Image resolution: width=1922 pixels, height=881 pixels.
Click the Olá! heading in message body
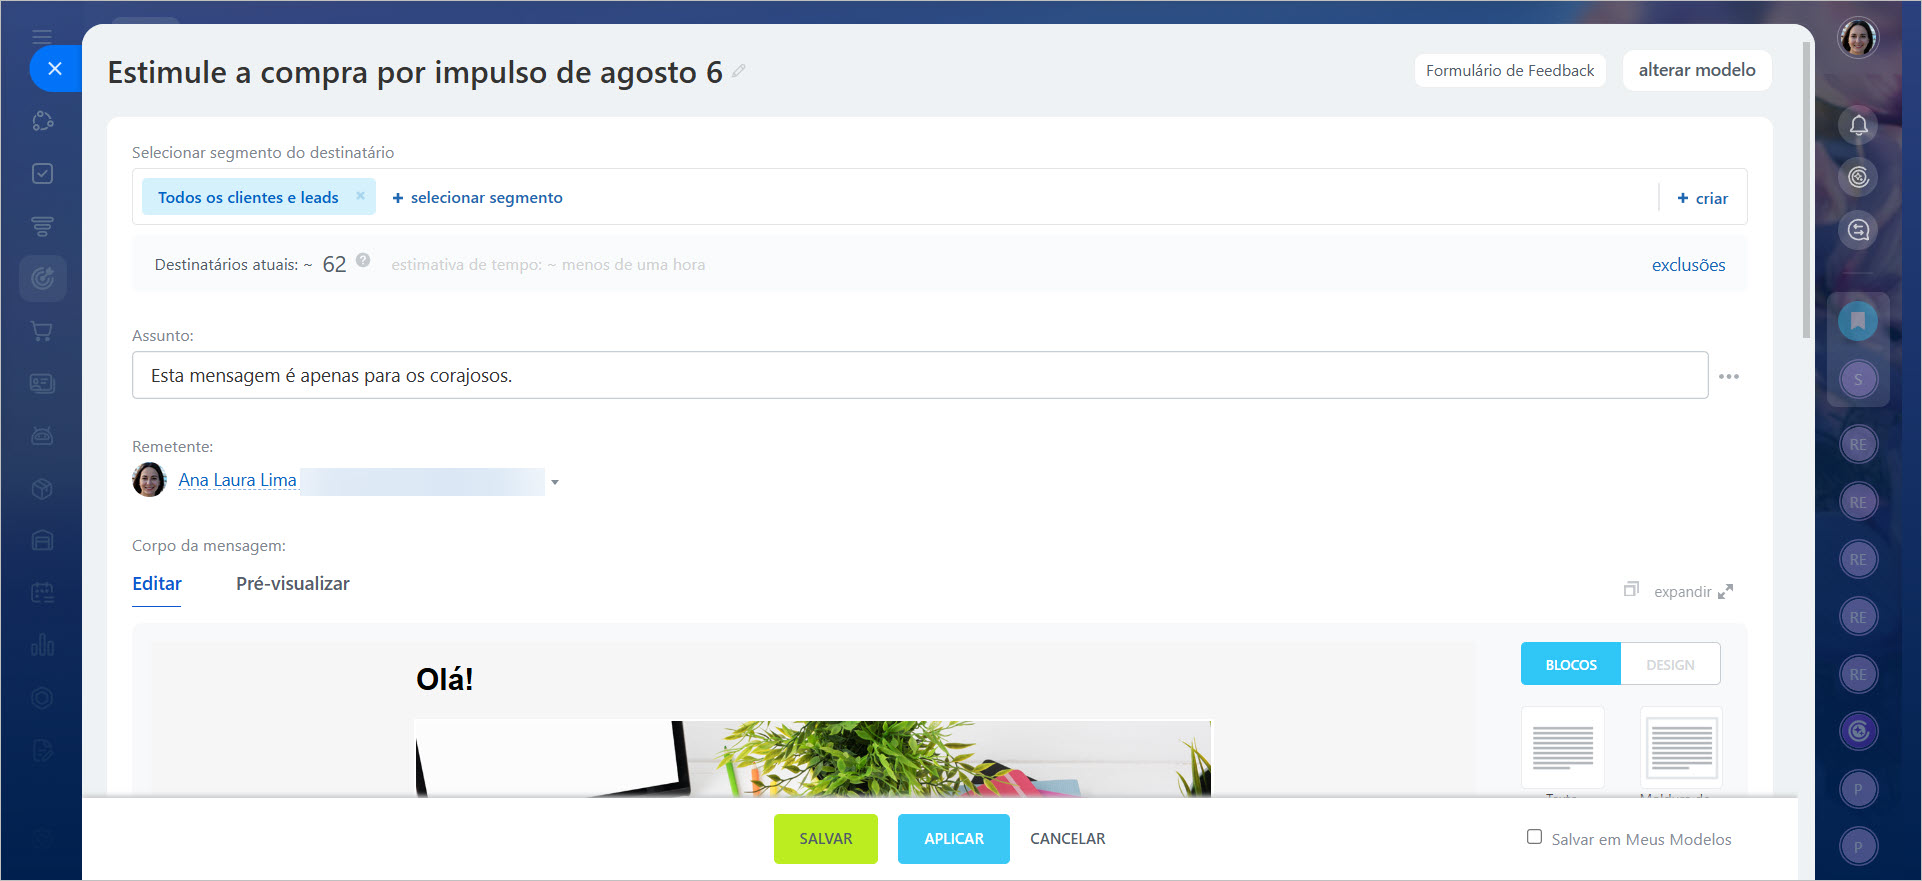pos(445,680)
